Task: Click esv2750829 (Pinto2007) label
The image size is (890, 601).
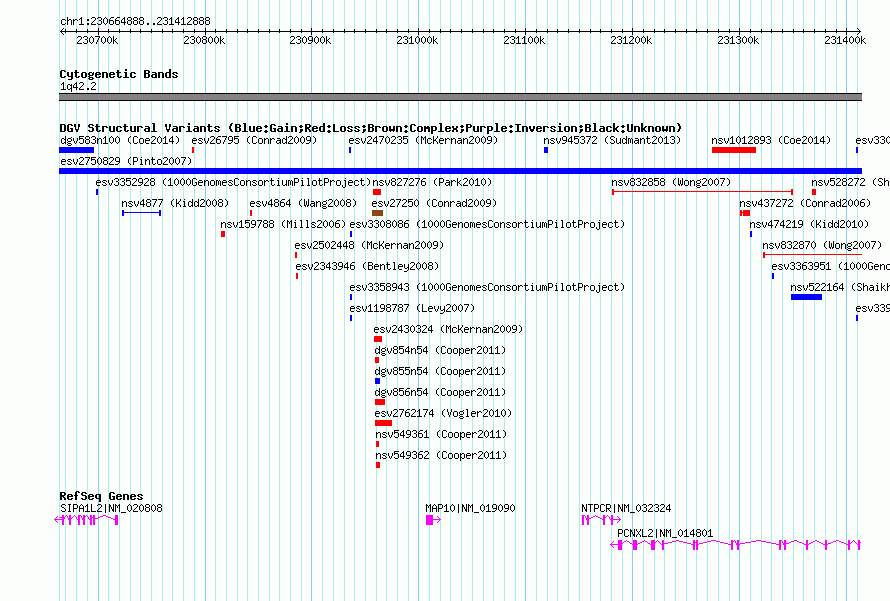Action: click(126, 161)
